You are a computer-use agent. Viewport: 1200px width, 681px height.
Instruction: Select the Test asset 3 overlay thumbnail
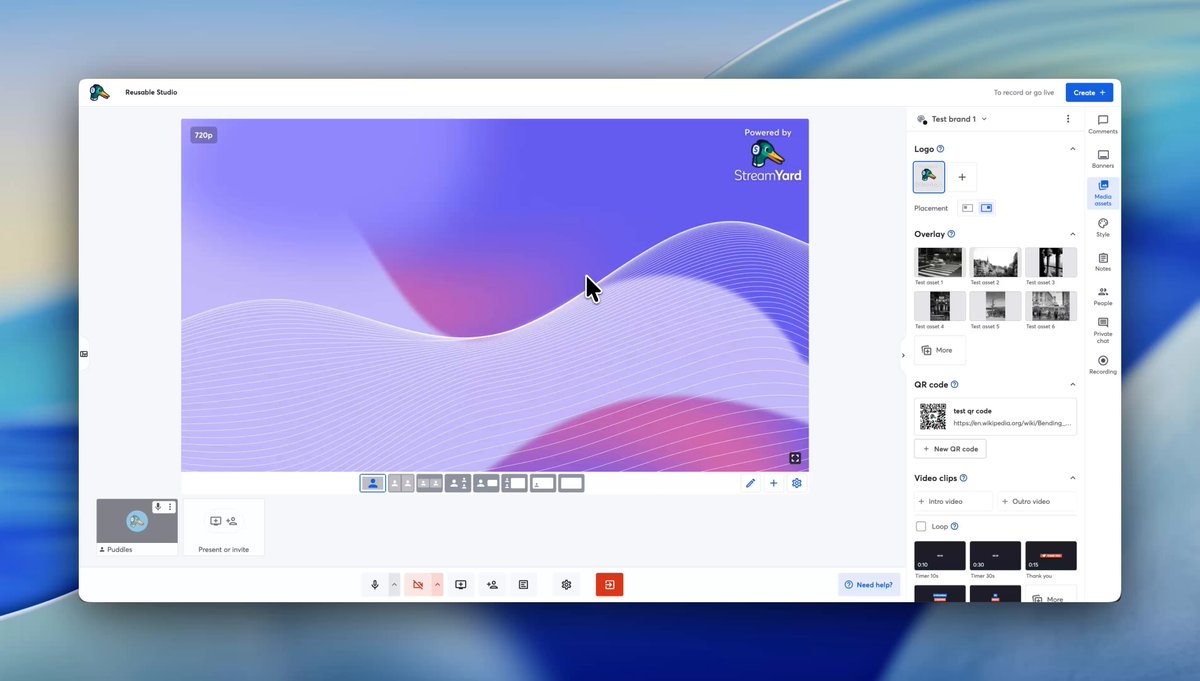1051,262
